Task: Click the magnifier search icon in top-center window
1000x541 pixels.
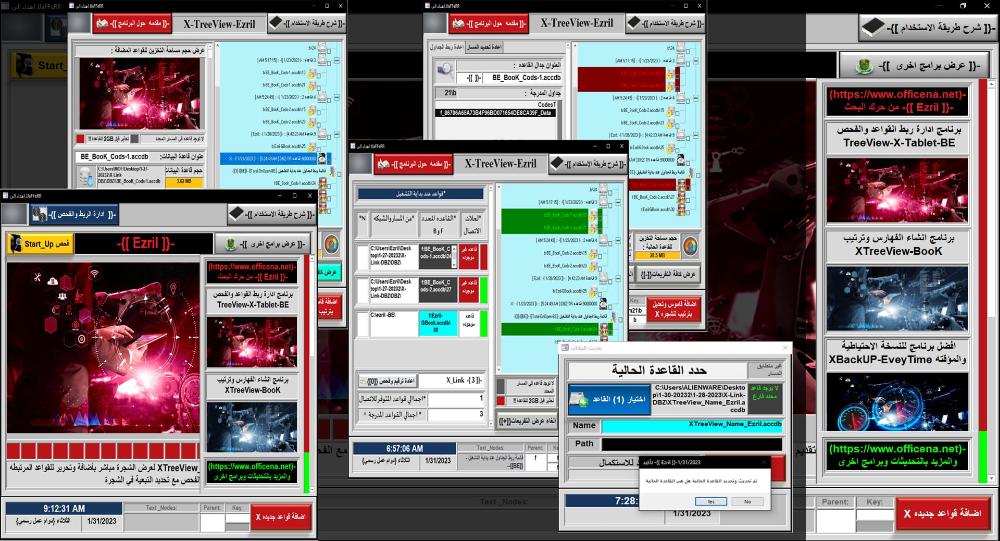Action: [x=444, y=70]
